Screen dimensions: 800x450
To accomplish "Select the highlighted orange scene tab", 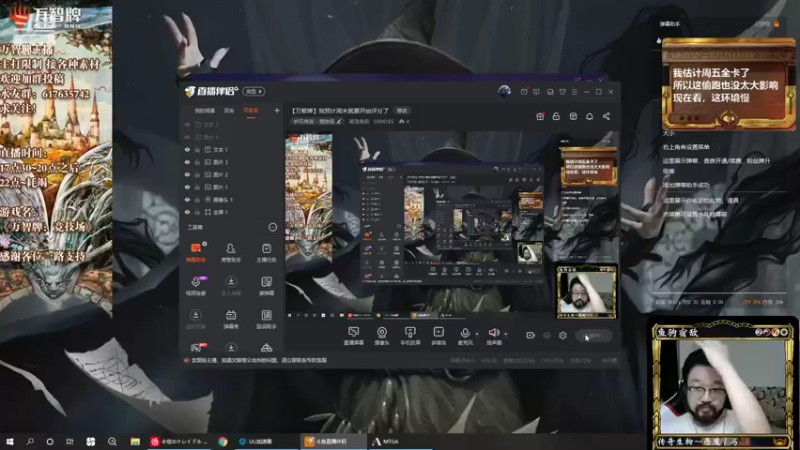I will click(251, 111).
